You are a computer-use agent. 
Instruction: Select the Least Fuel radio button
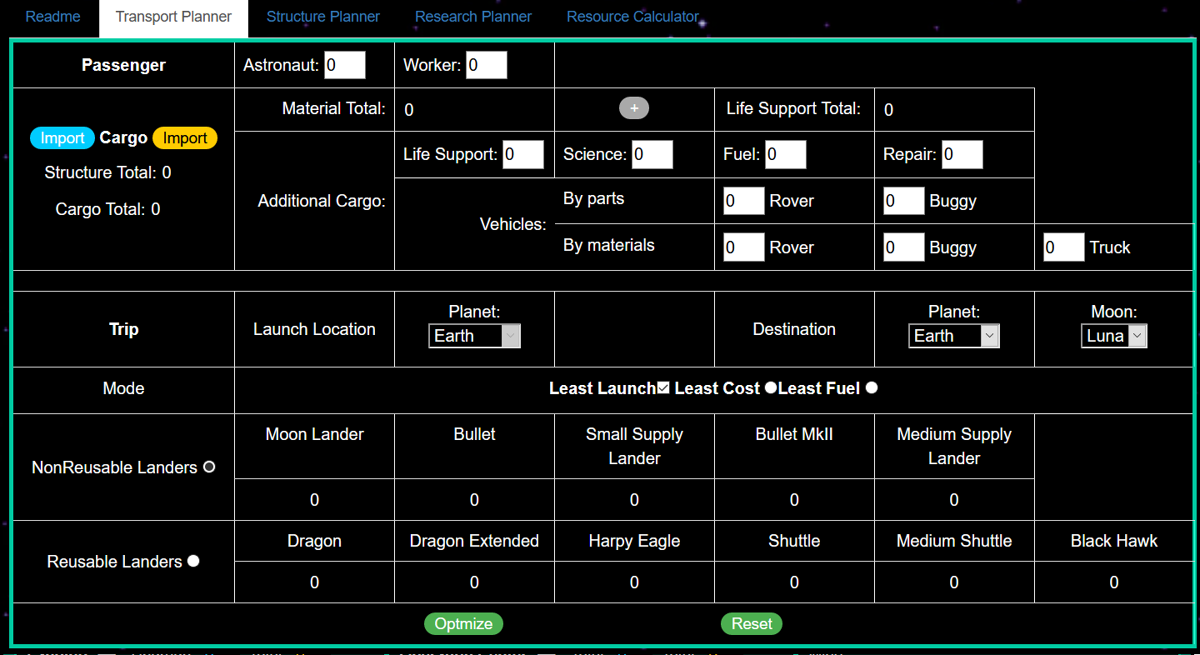coord(871,387)
